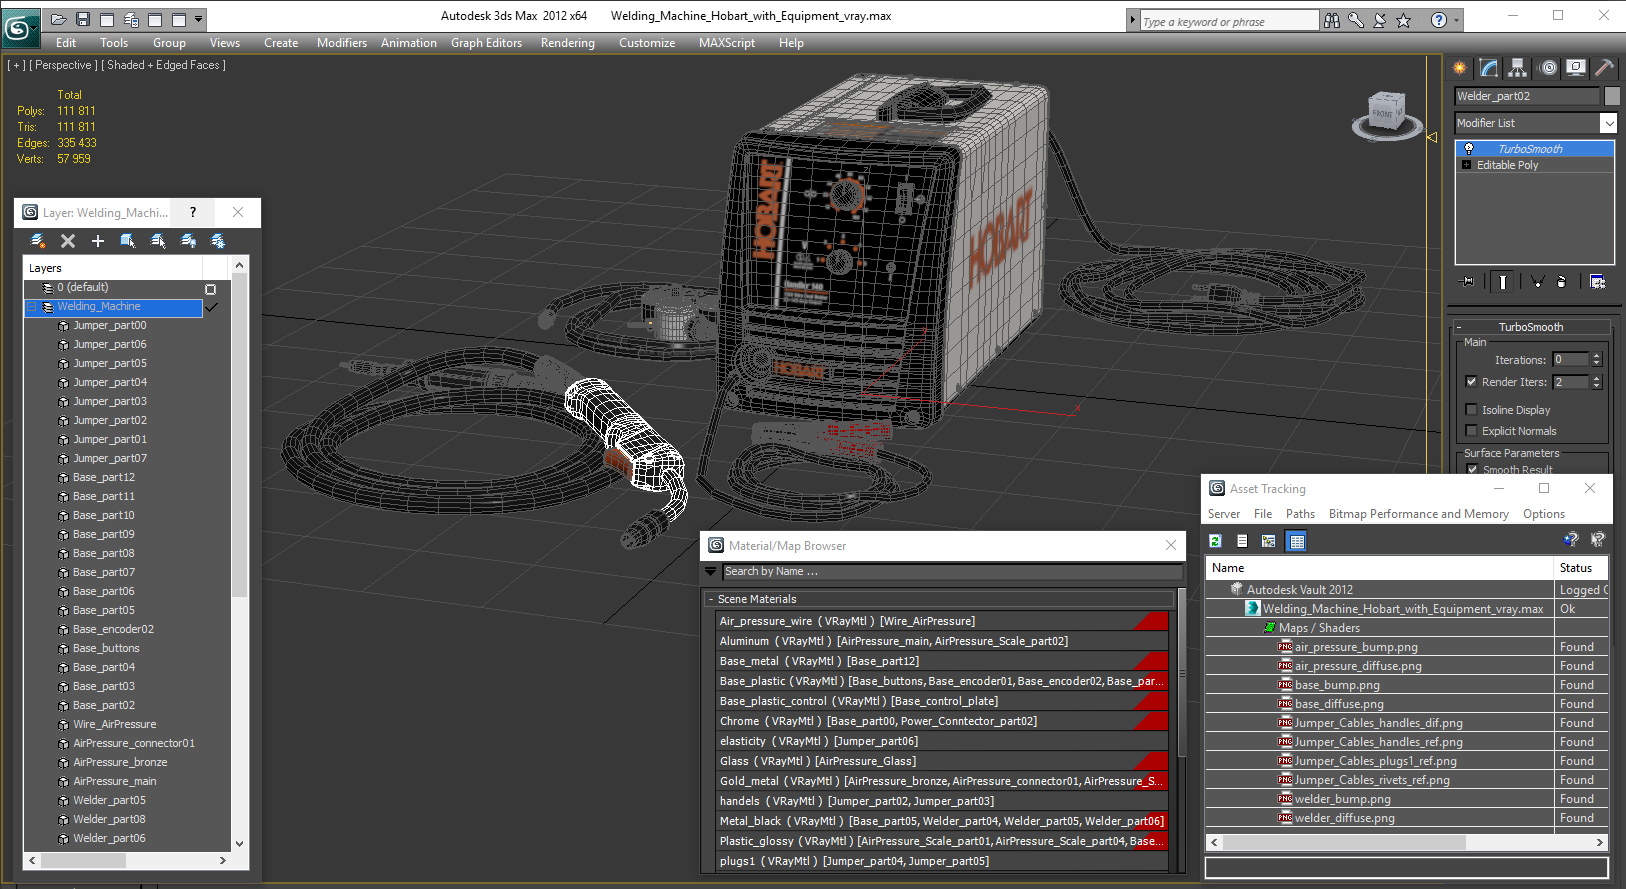This screenshot has width=1626, height=889.
Task: Click Select Highlighted Objects and Layers icon
Action: pos(128,241)
